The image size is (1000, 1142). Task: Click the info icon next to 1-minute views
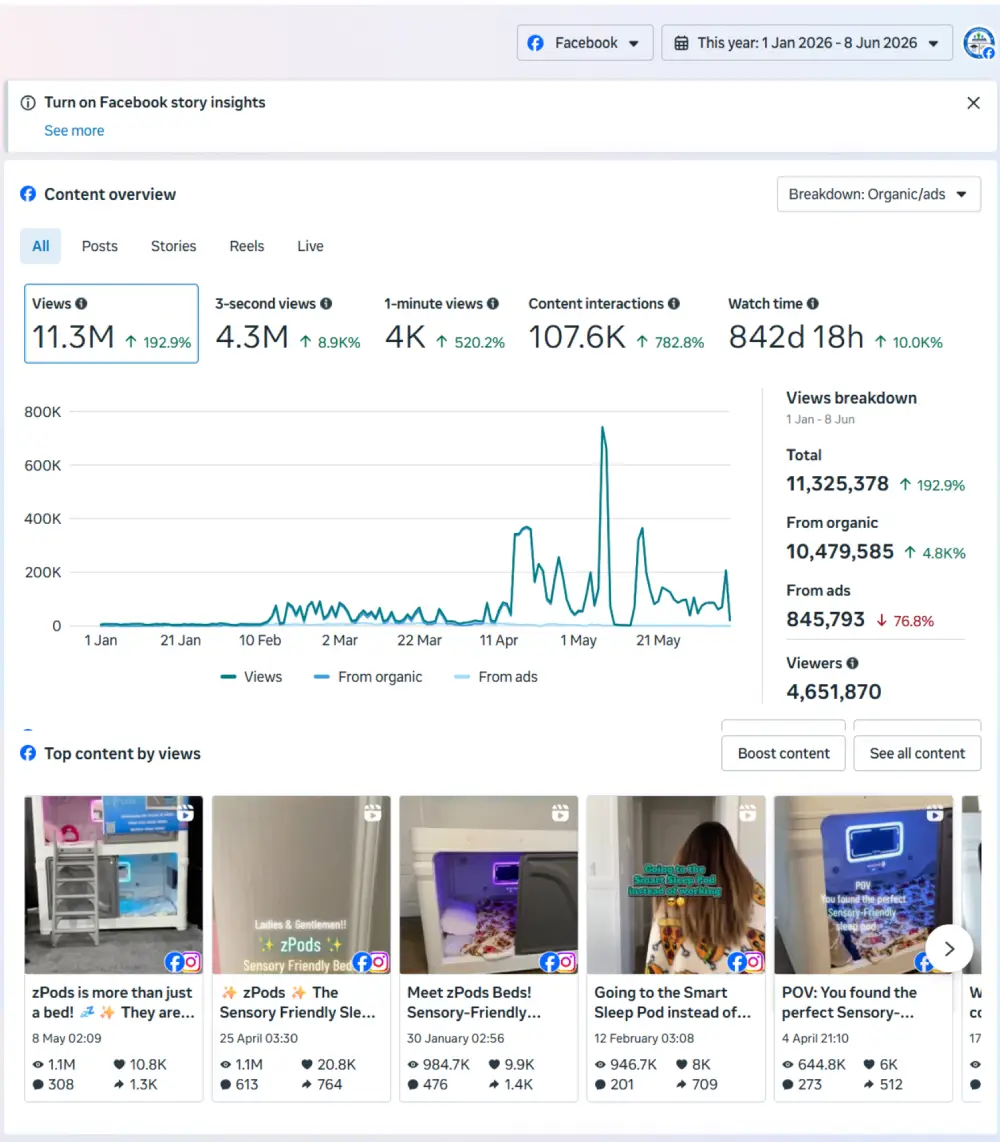493,304
